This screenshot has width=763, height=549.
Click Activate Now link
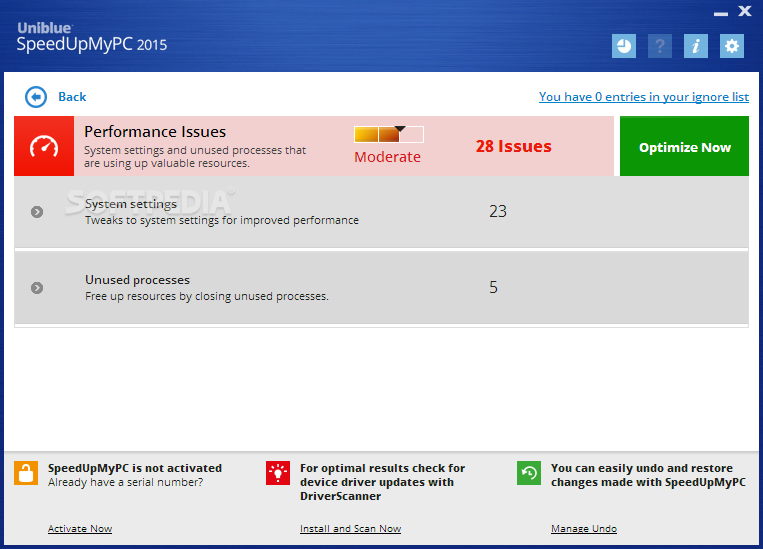pos(80,529)
